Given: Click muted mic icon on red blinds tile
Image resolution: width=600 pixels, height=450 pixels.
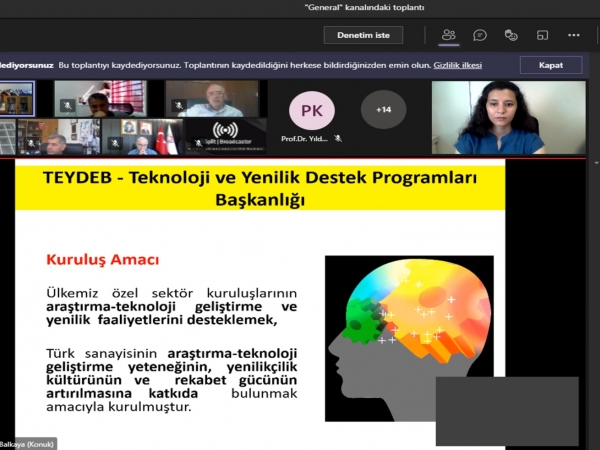Looking at the screenshot, I should click(x=67, y=105).
